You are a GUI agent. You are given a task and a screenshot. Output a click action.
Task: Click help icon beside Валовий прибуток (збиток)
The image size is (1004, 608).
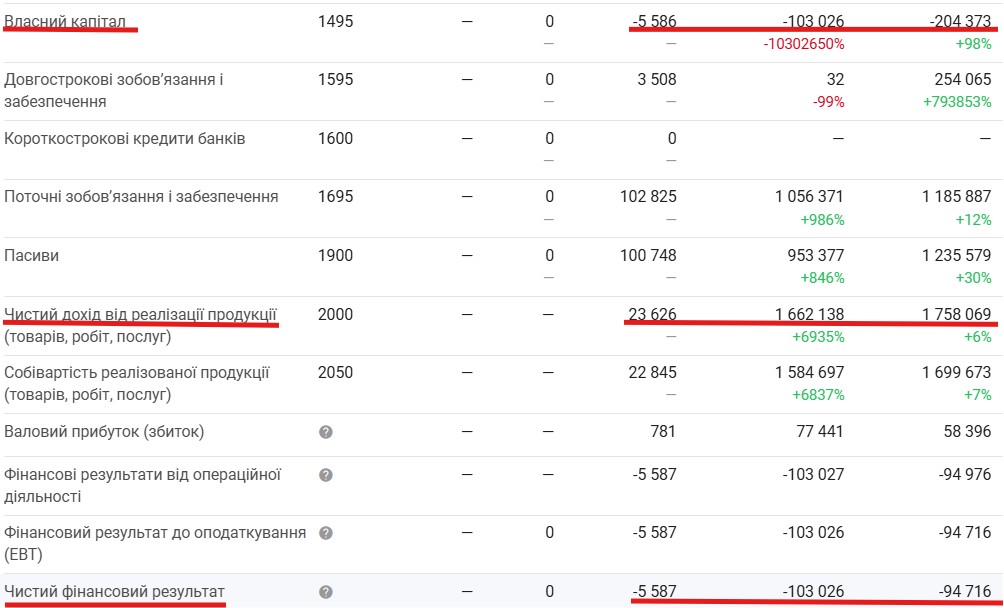coord(325,432)
